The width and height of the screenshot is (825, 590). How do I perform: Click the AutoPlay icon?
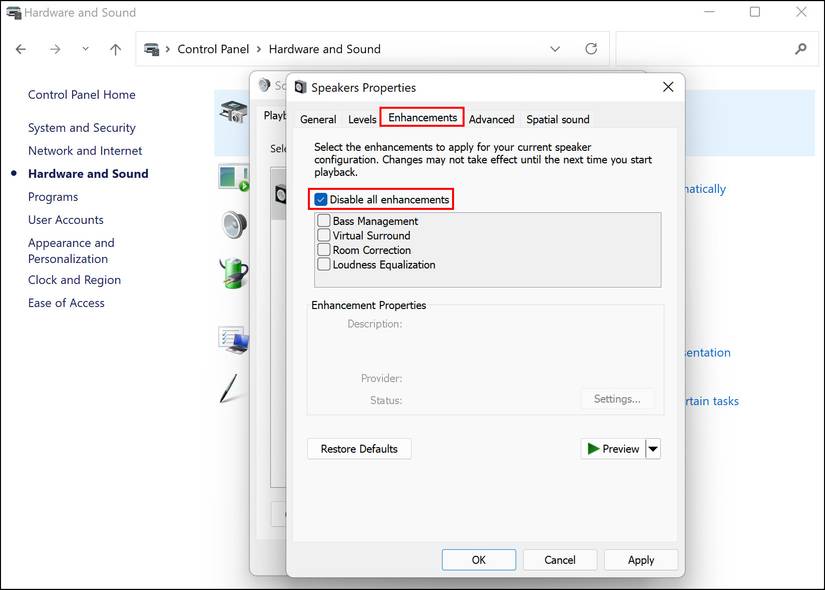coord(234,177)
